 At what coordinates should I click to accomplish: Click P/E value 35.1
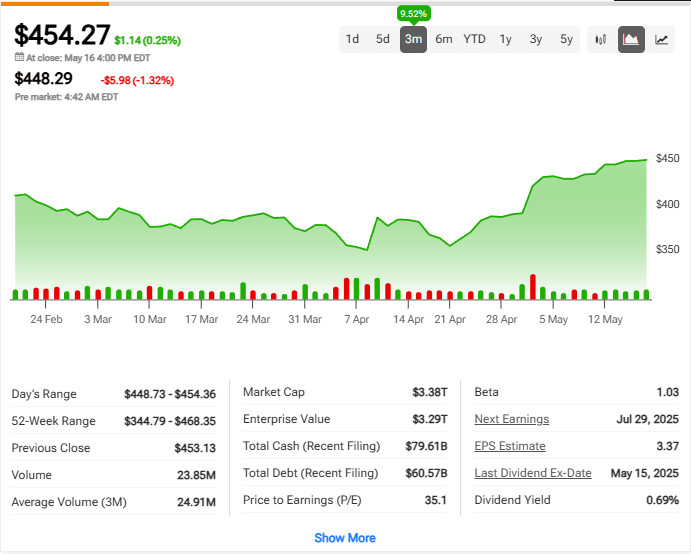(436, 500)
